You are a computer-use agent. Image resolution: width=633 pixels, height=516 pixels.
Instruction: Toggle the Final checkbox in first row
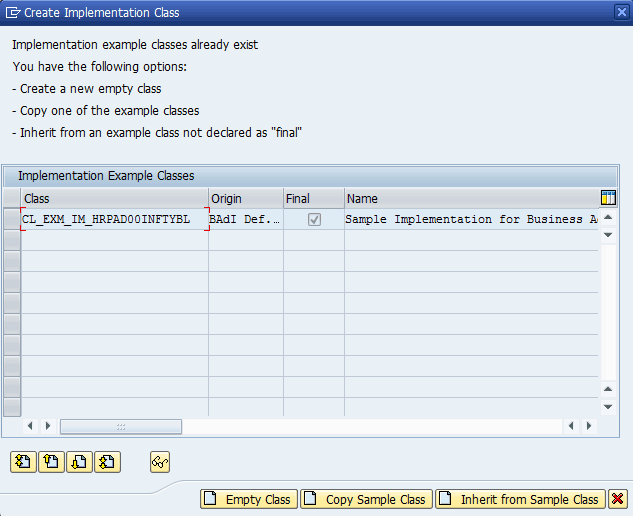pos(314,219)
